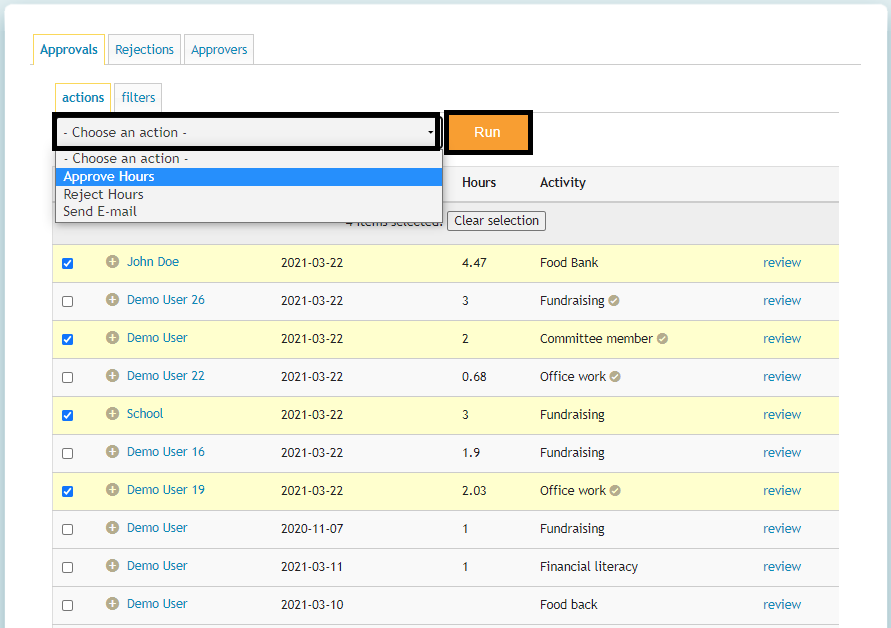This screenshot has height=628, width=891.
Task: Click the 4.47 hours value
Action: click(x=474, y=263)
